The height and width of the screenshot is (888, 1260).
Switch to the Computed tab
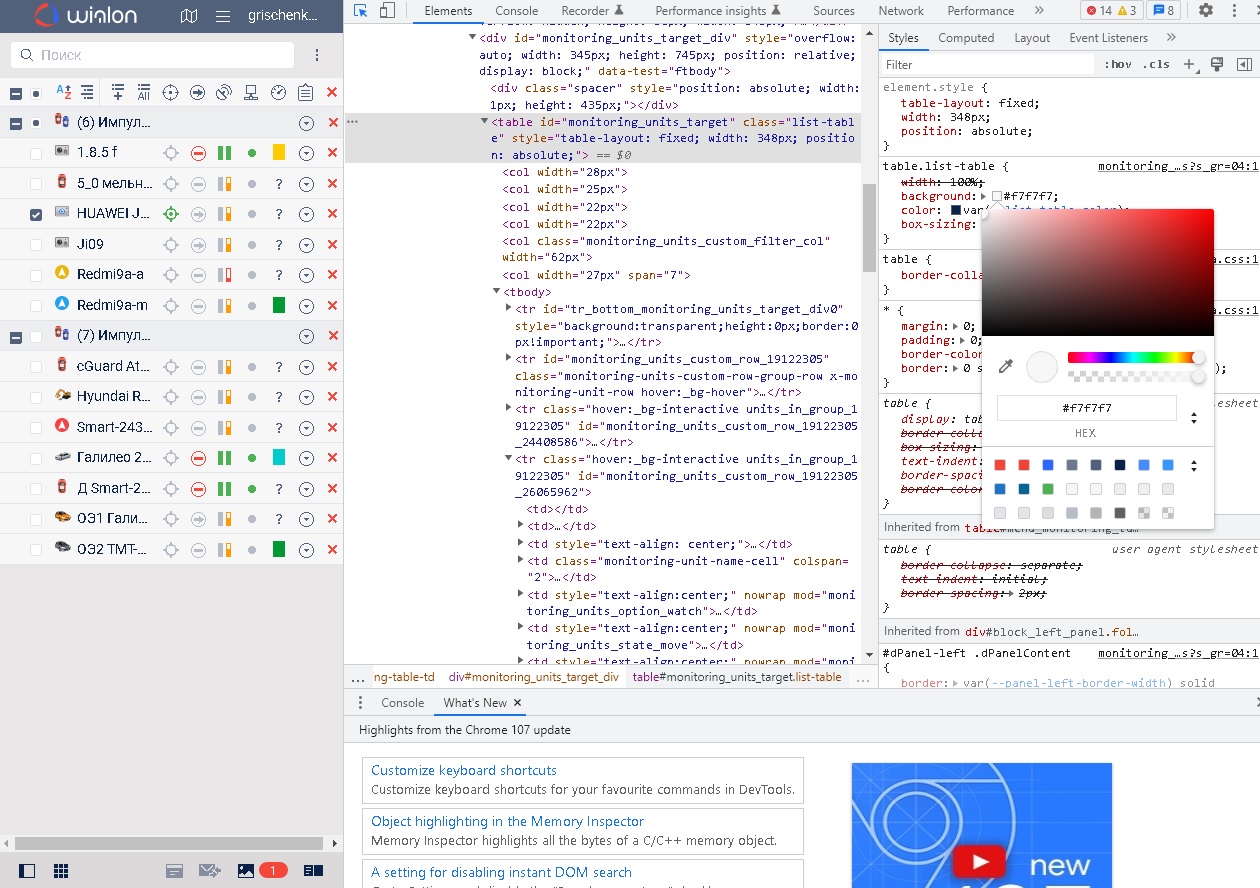(x=965, y=38)
